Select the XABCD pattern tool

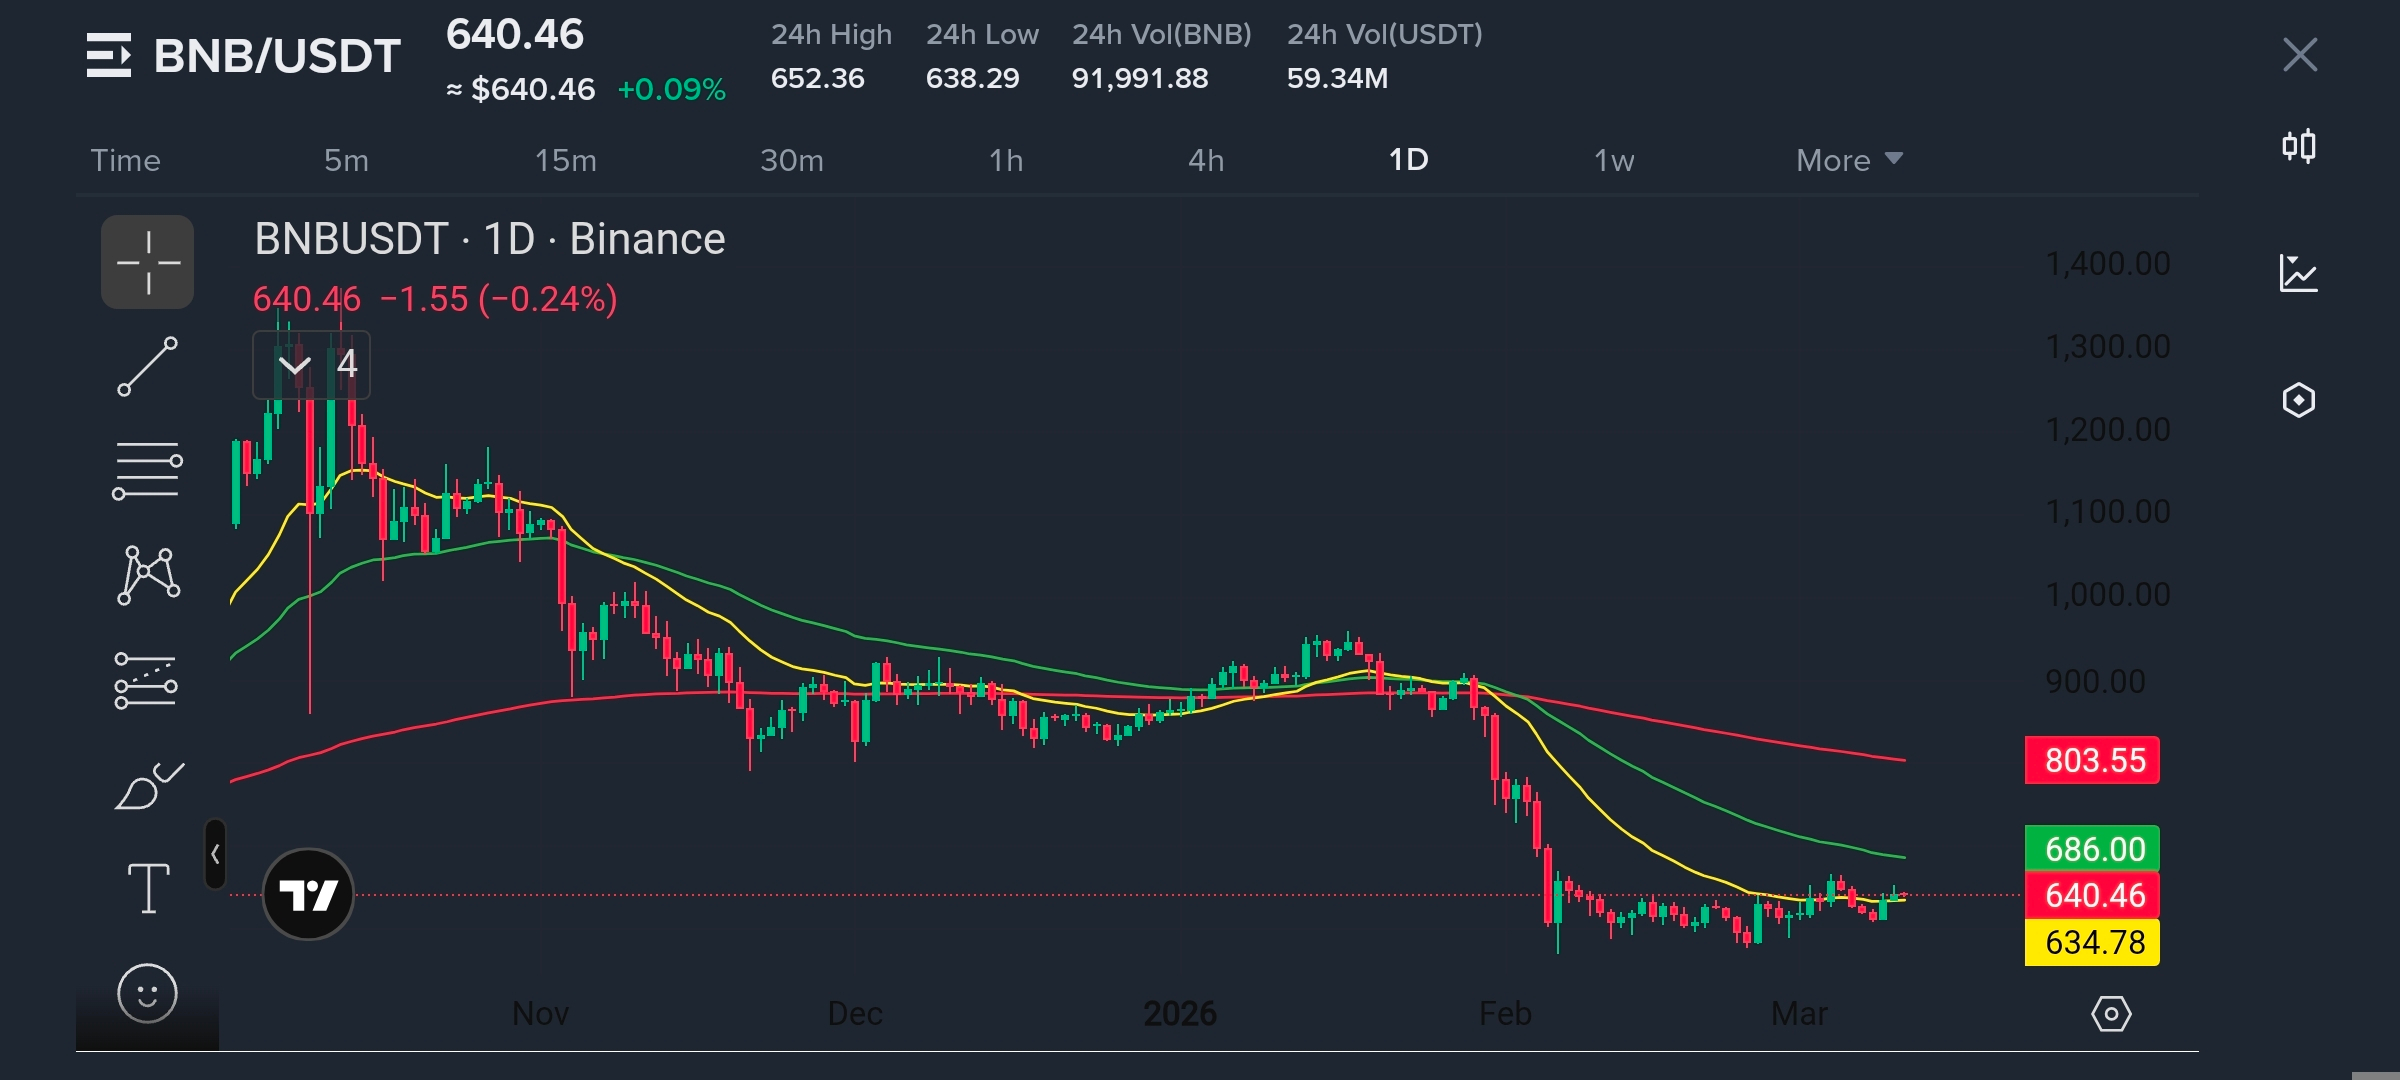(148, 575)
